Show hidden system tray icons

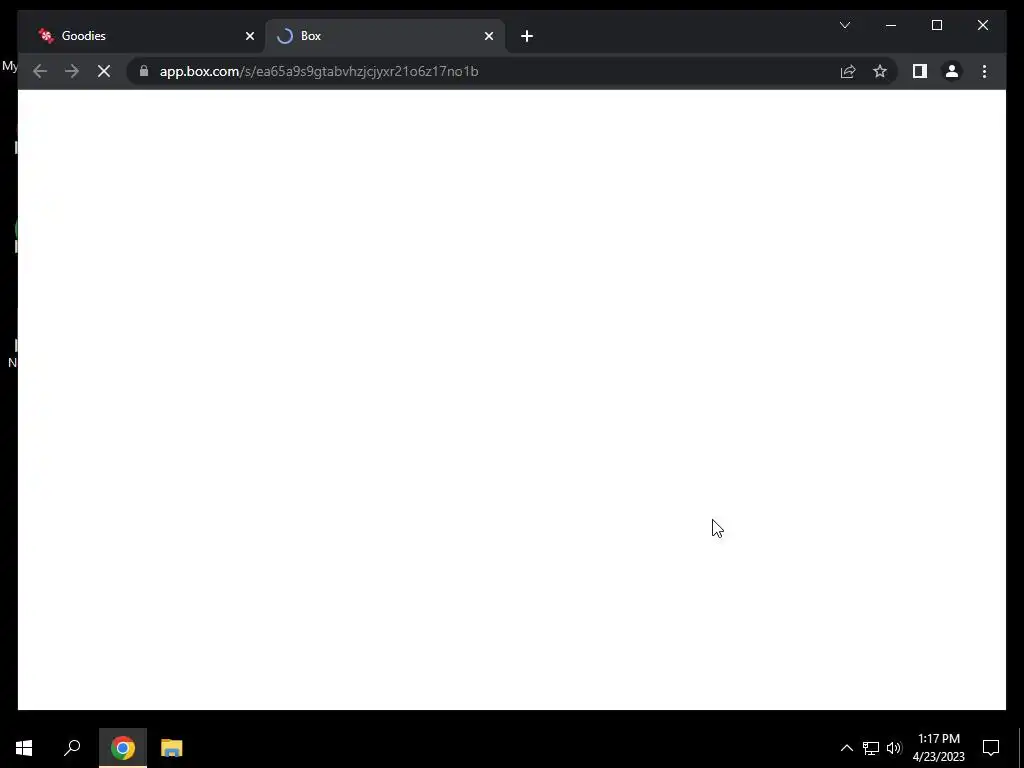pos(846,748)
